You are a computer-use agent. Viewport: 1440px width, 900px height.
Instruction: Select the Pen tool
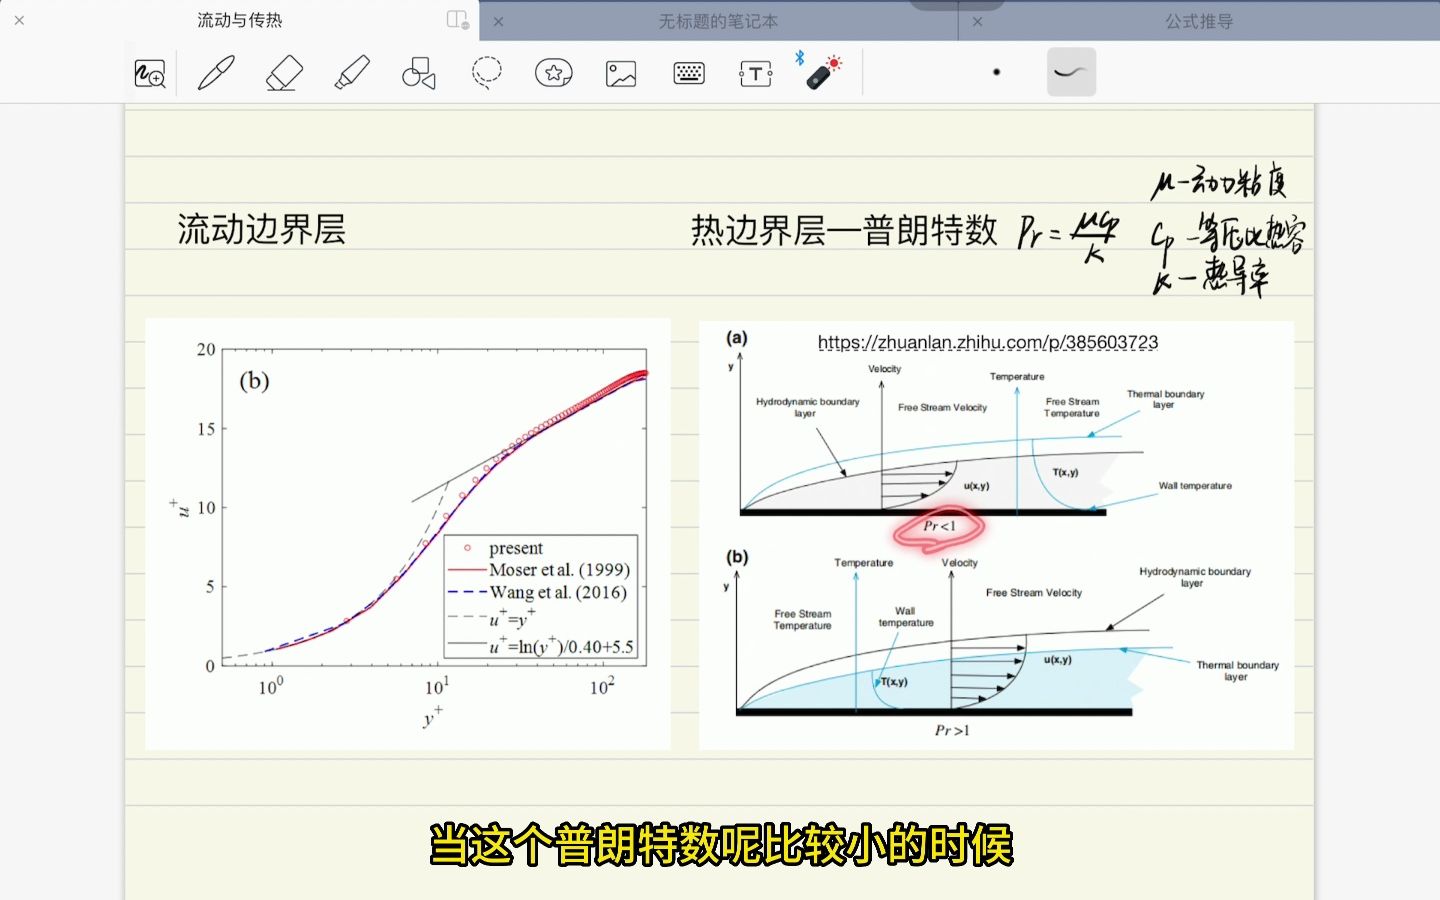tap(216, 72)
